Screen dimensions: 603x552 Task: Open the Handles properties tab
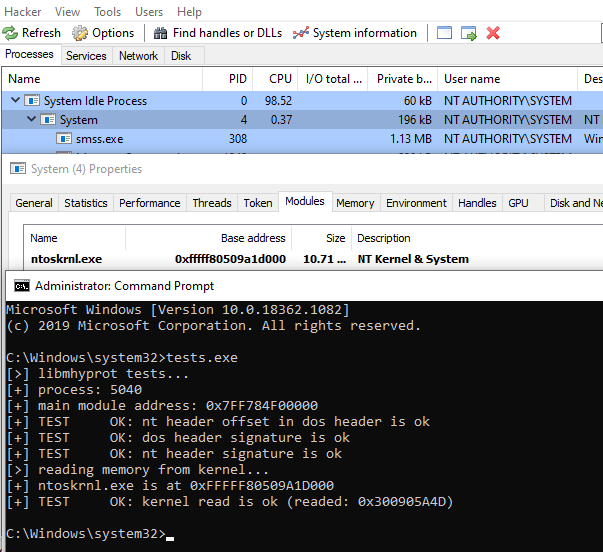[x=477, y=203]
